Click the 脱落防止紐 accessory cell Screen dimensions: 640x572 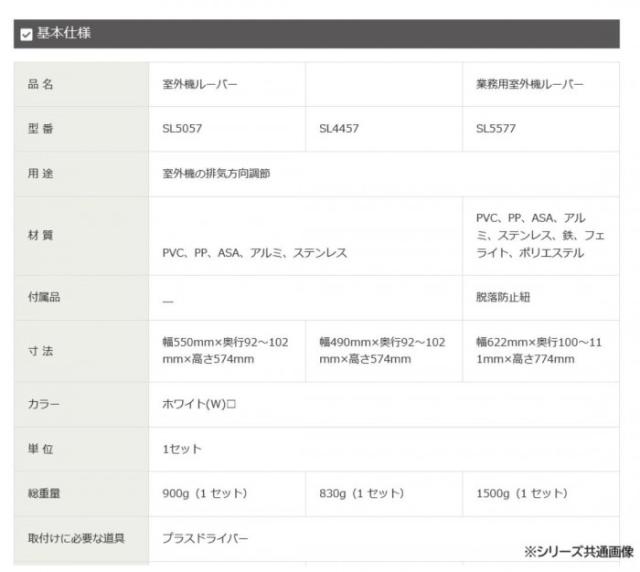[503, 297]
